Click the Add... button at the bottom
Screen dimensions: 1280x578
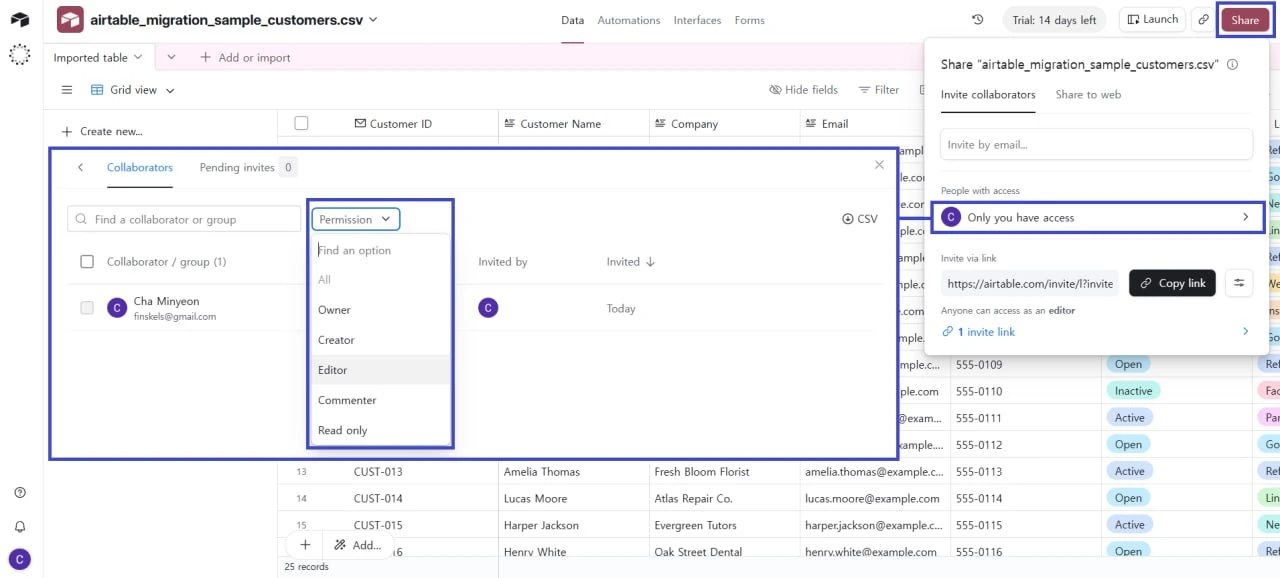point(358,545)
